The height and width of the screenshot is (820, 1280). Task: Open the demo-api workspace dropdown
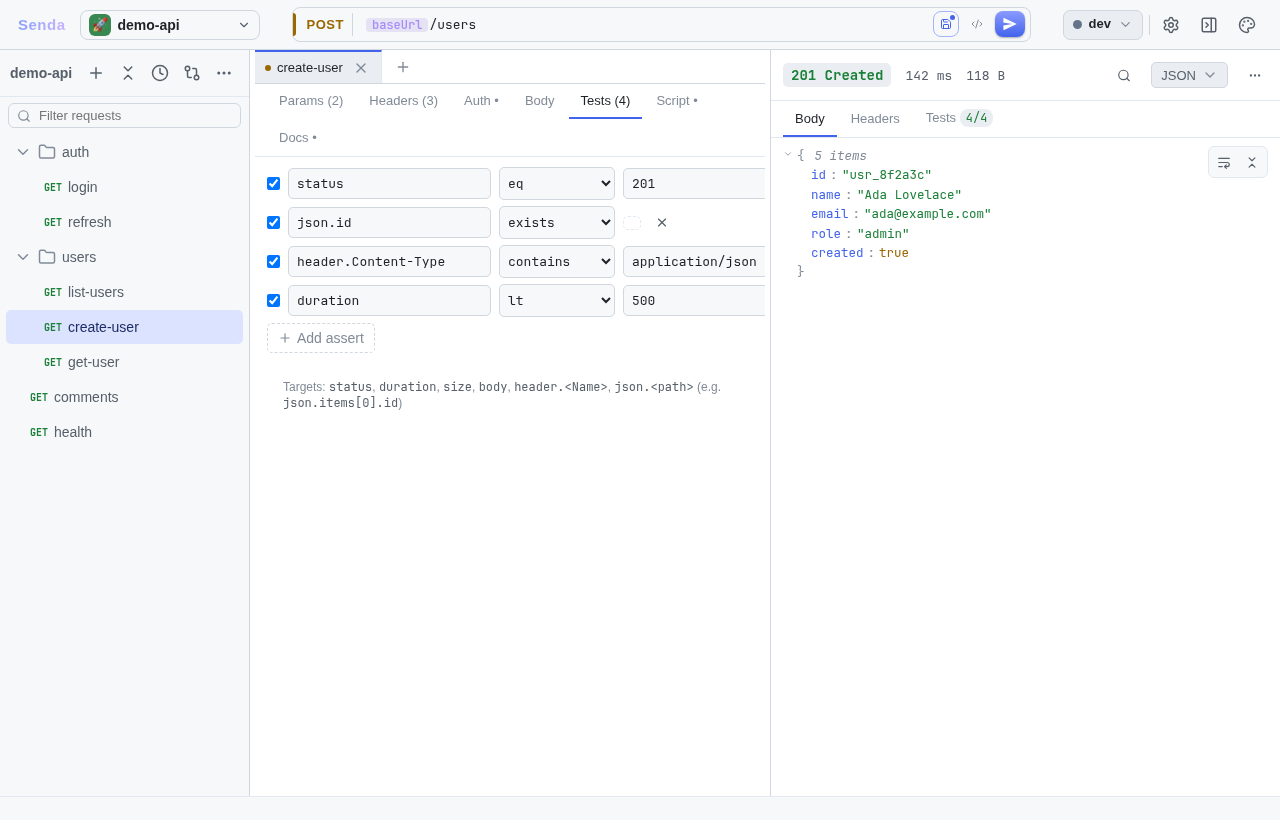tap(170, 25)
